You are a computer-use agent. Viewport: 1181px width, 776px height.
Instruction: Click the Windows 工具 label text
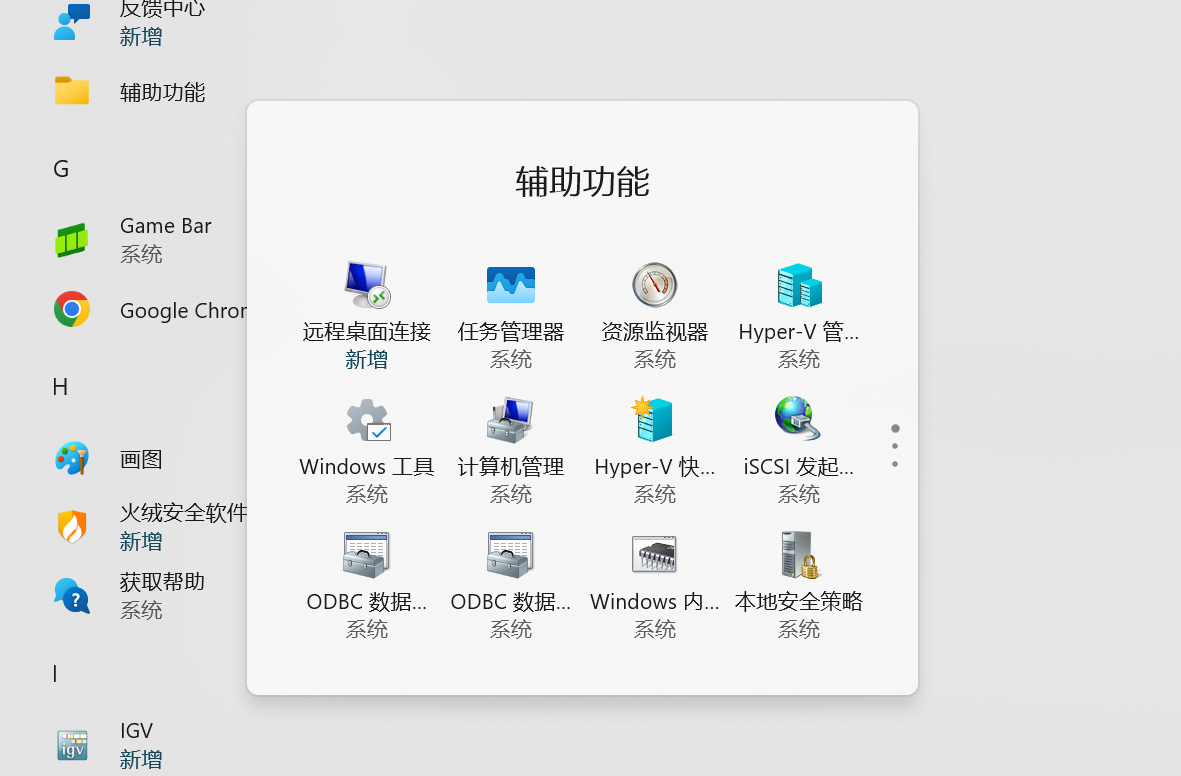367,466
